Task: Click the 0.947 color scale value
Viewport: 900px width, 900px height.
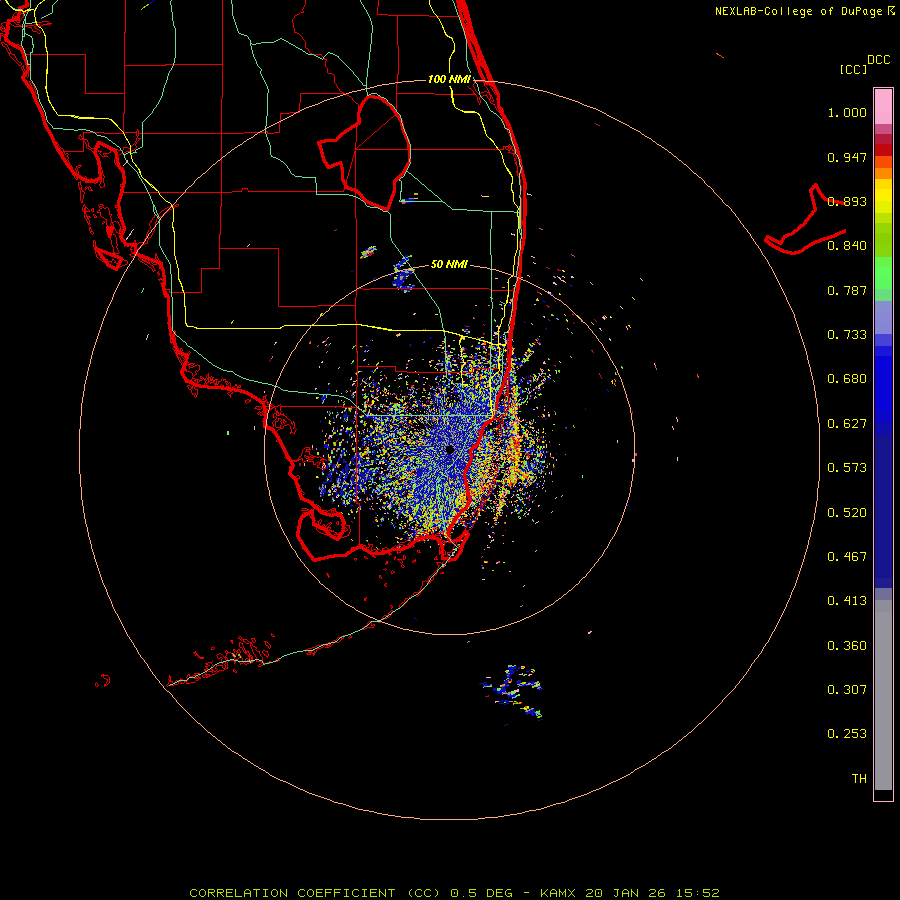Action: [847, 157]
